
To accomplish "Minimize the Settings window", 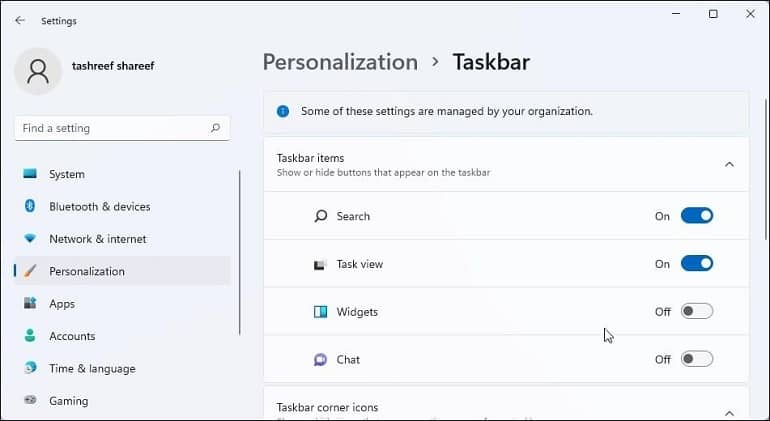I will [676, 14].
